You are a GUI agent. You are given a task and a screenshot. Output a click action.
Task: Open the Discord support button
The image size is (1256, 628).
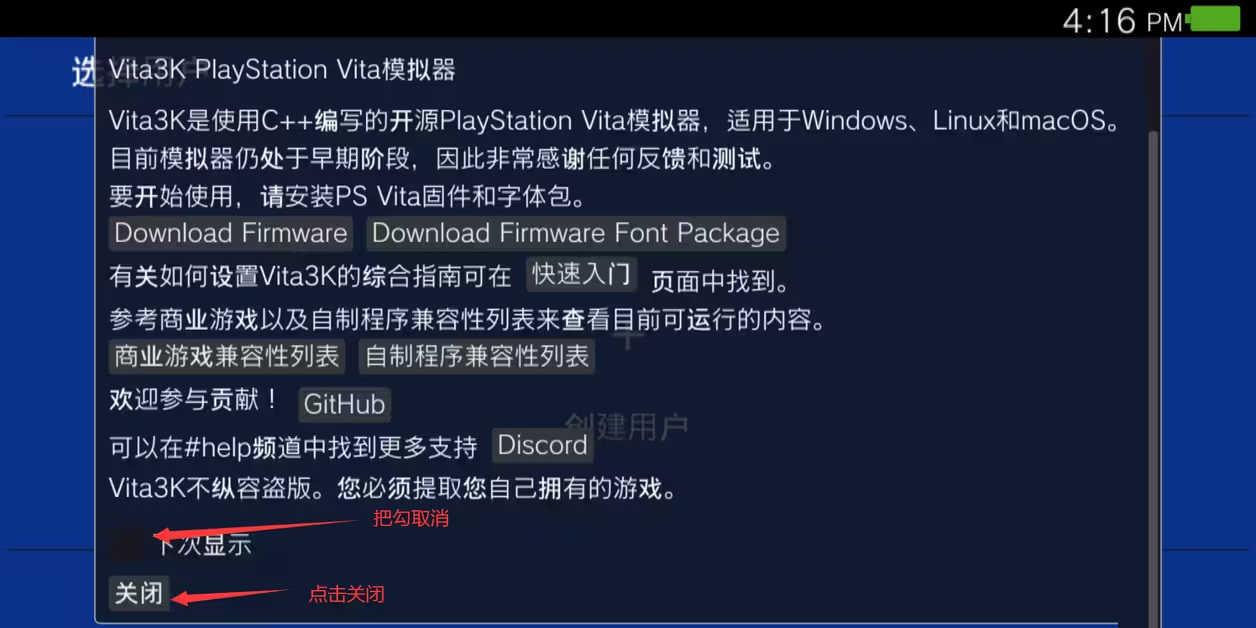(542, 445)
